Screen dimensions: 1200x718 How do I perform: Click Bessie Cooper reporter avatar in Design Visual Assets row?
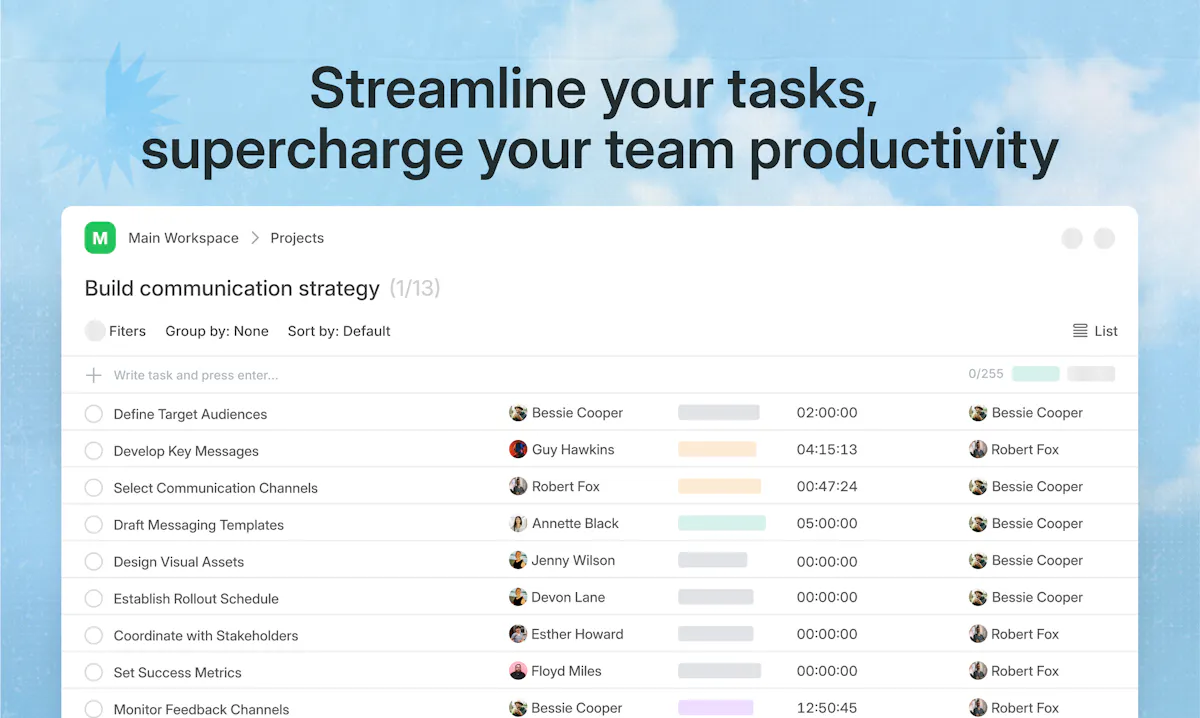pos(978,561)
